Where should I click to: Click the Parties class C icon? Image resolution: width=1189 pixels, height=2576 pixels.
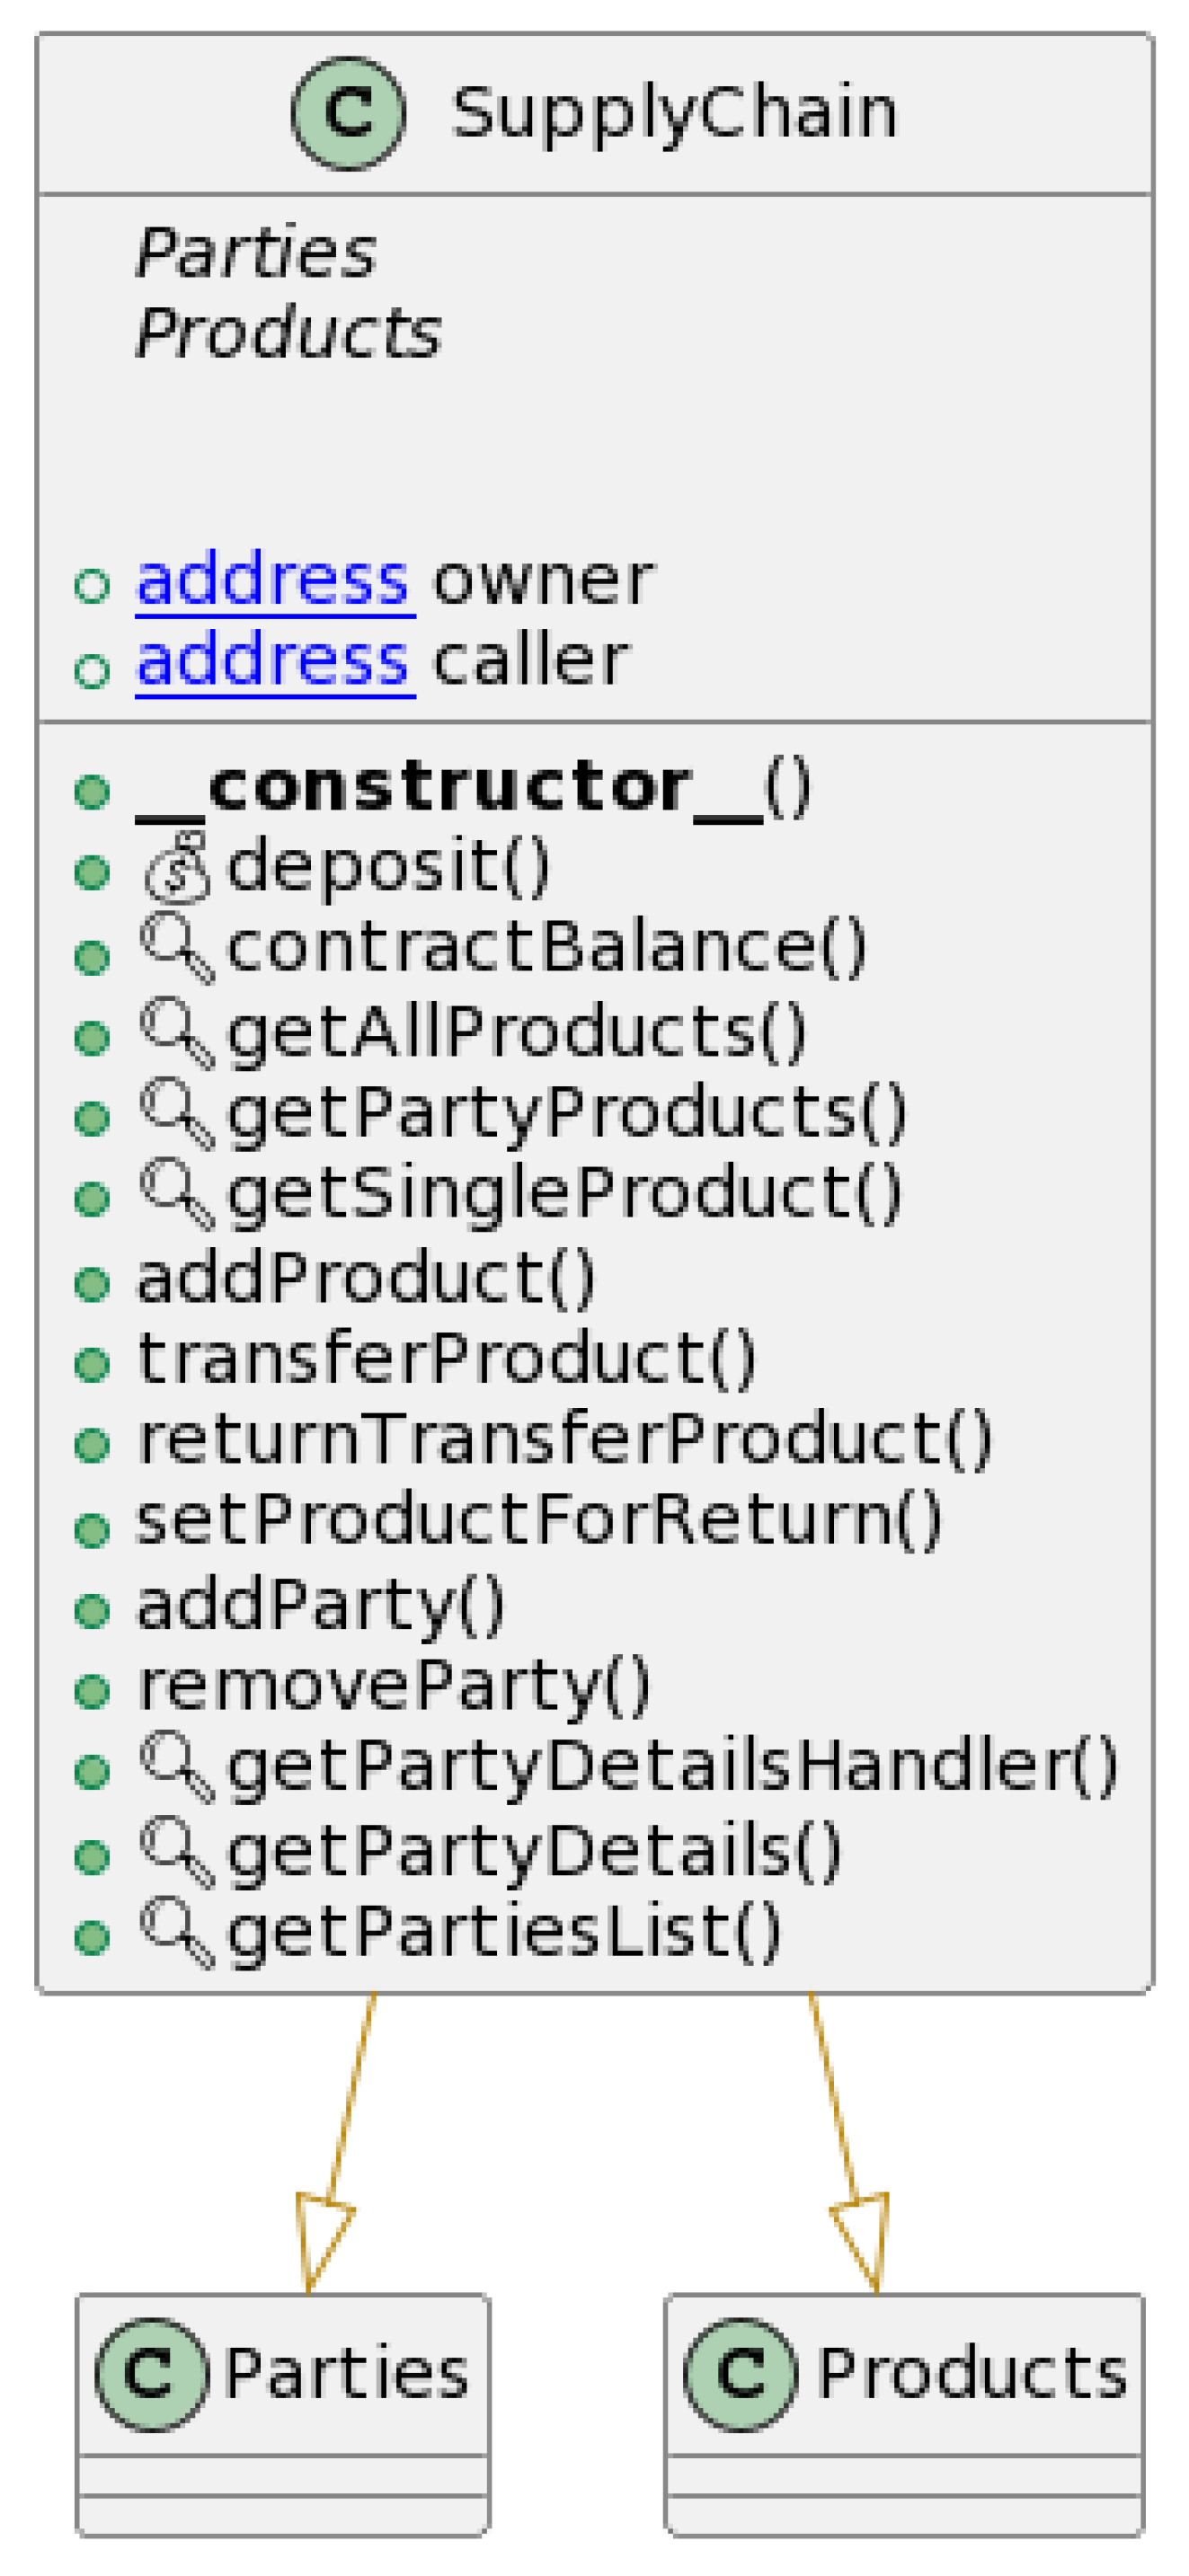152,2374
